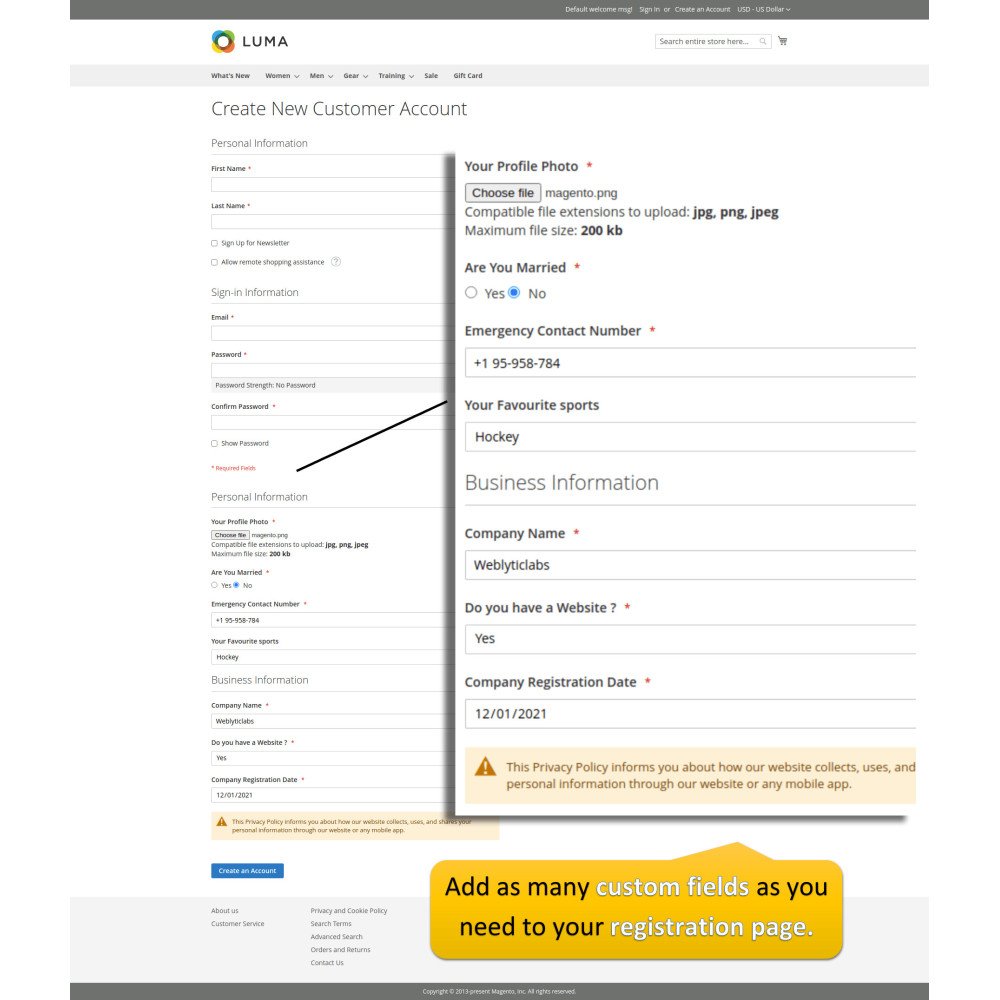Select No radio in small Are You Married
Viewport: 1000px width, 1000px height.
(236, 585)
